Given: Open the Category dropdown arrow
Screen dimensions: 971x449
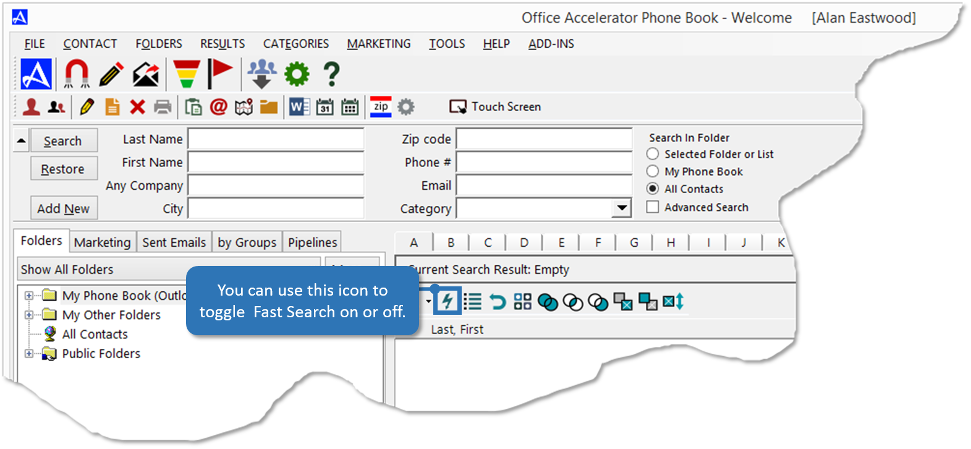Looking at the screenshot, I should point(620,209).
